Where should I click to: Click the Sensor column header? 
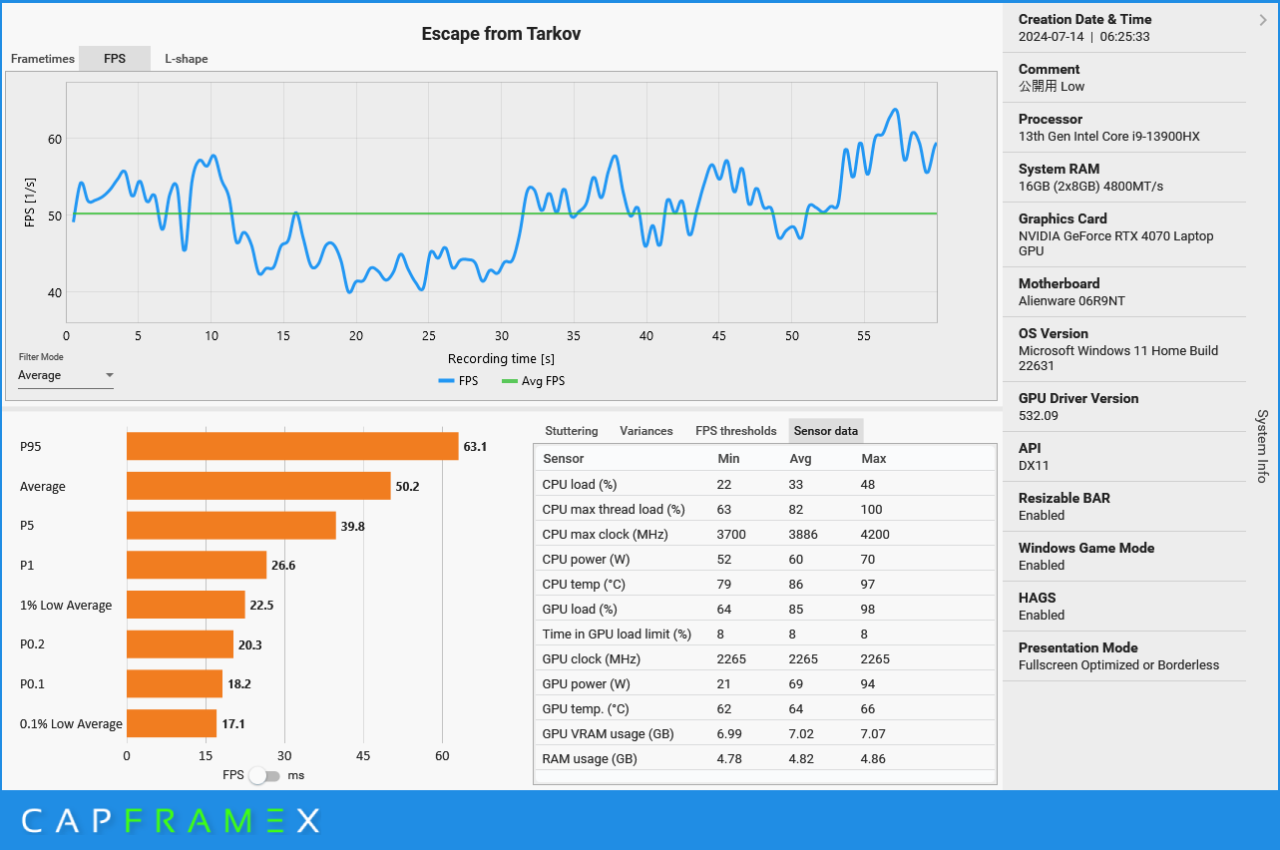563,459
